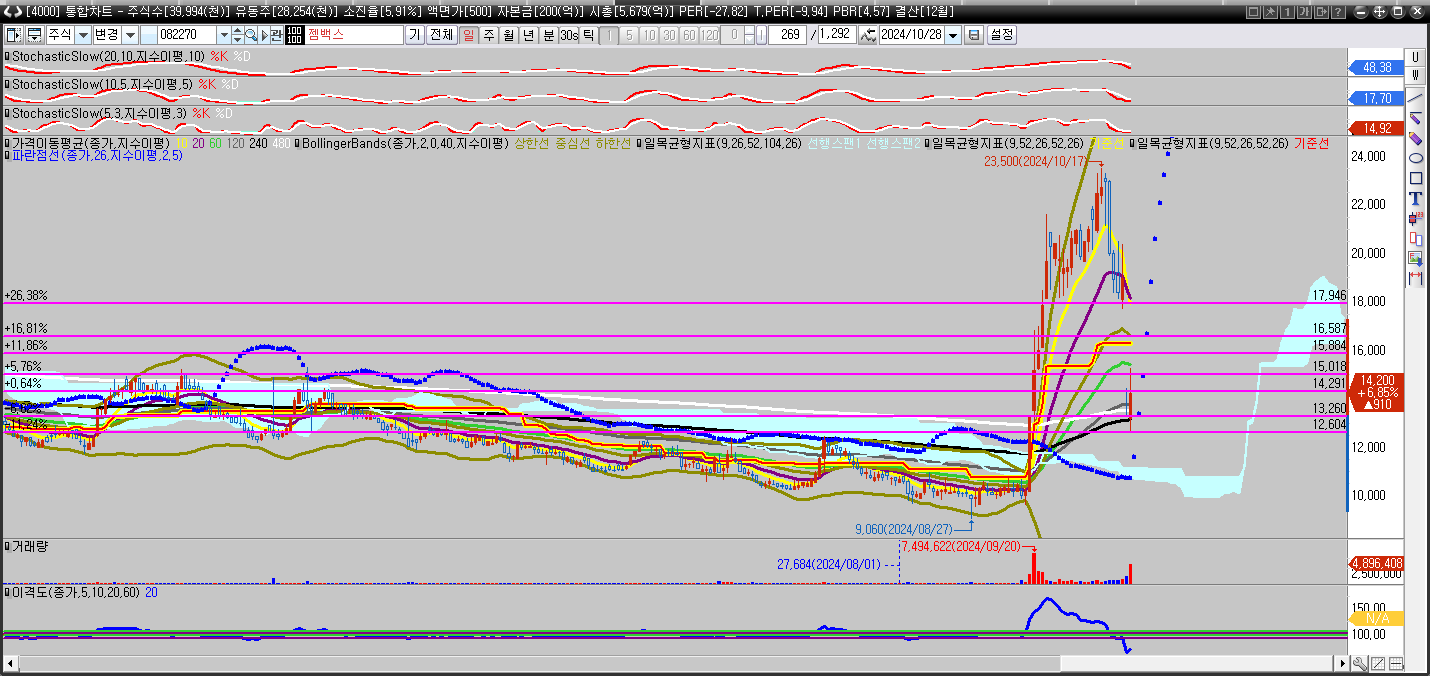Click the chart layout icon at toolbar start
The image size is (1430, 676).
pos(14,35)
